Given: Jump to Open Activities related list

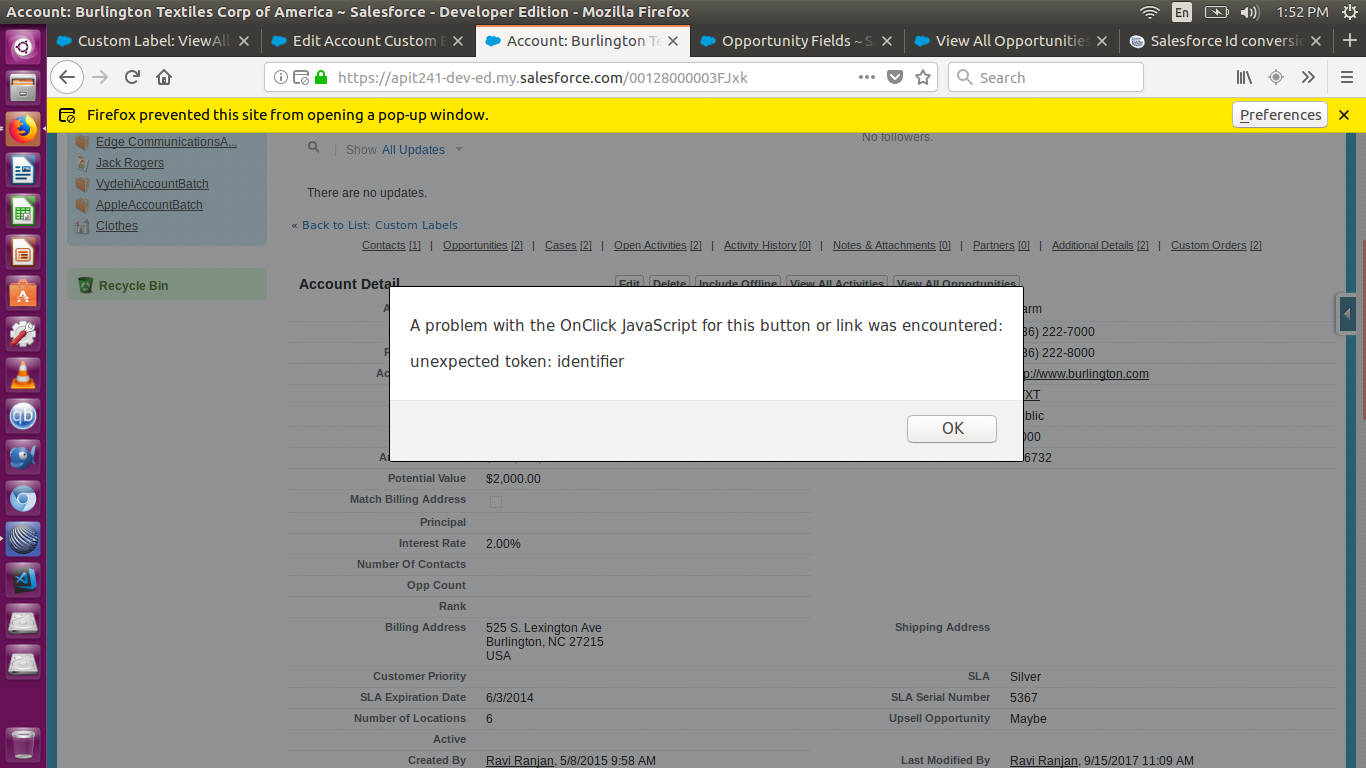Looking at the screenshot, I should click(658, 245).
